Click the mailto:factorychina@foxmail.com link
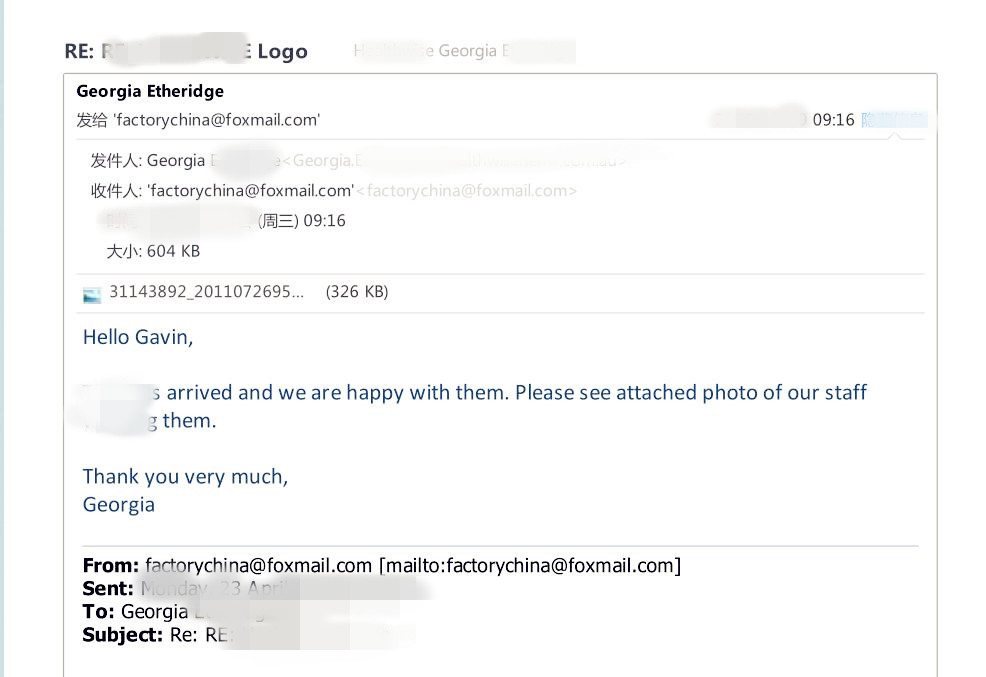The height and width of the screenshot is (677, 986). (529, 566)
